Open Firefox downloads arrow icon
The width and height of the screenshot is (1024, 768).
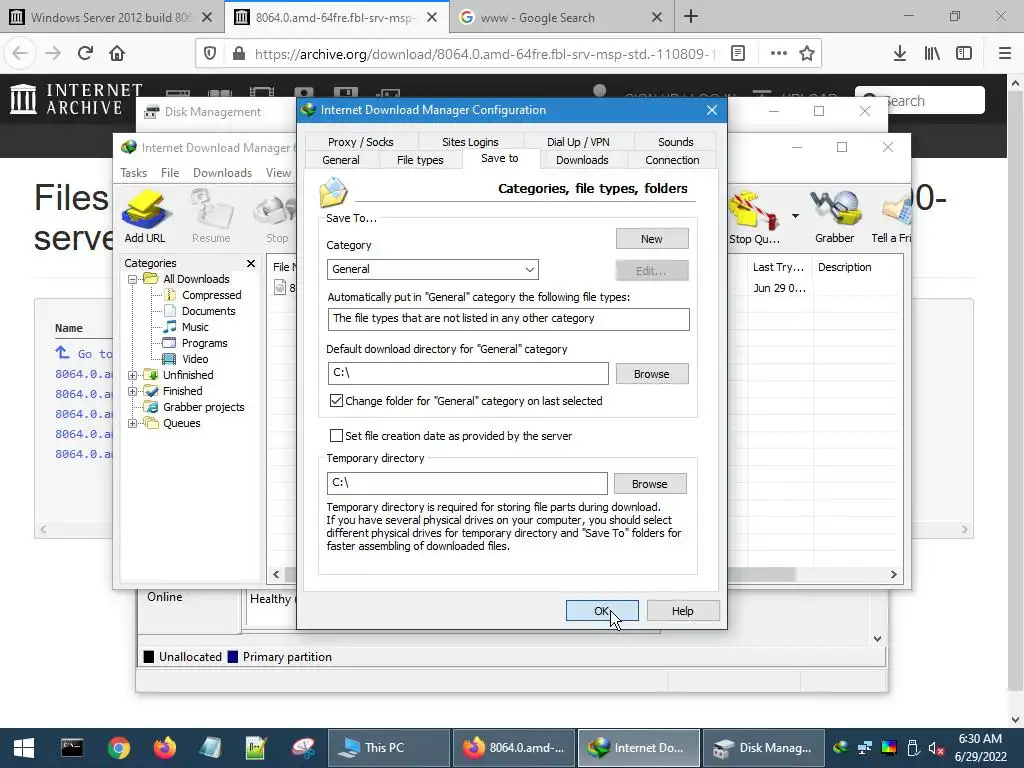900,54
